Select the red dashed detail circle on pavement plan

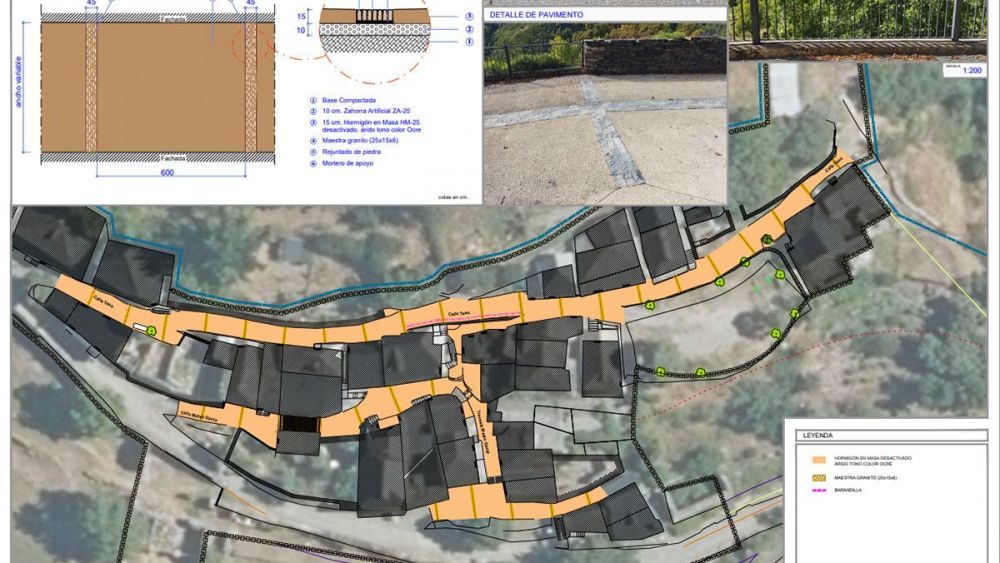(252, 48)
